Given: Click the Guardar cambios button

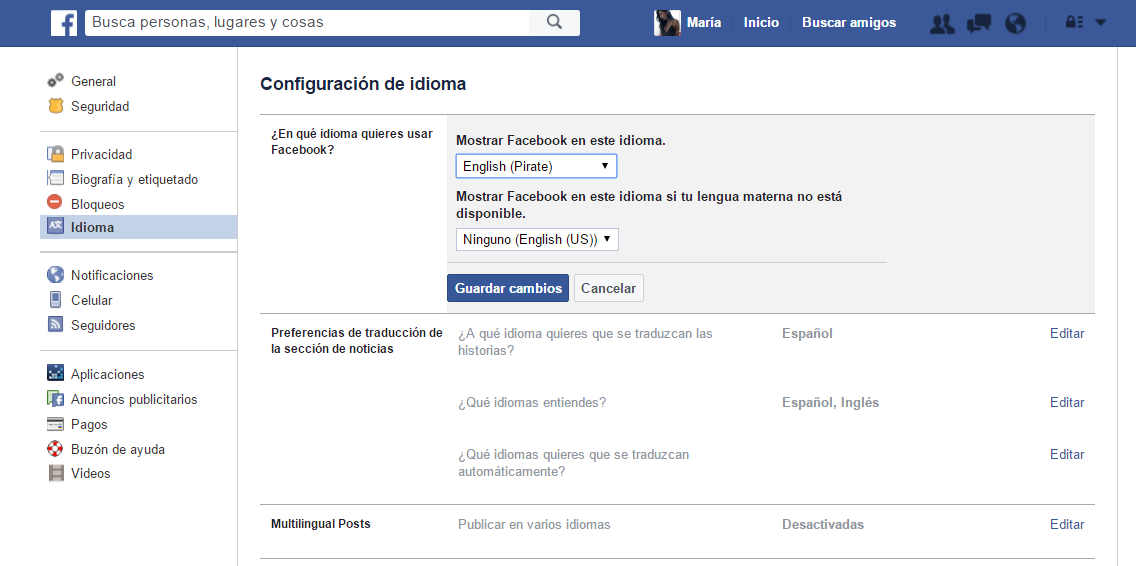Looking at the screenshot, I should [x=508, y=288].
